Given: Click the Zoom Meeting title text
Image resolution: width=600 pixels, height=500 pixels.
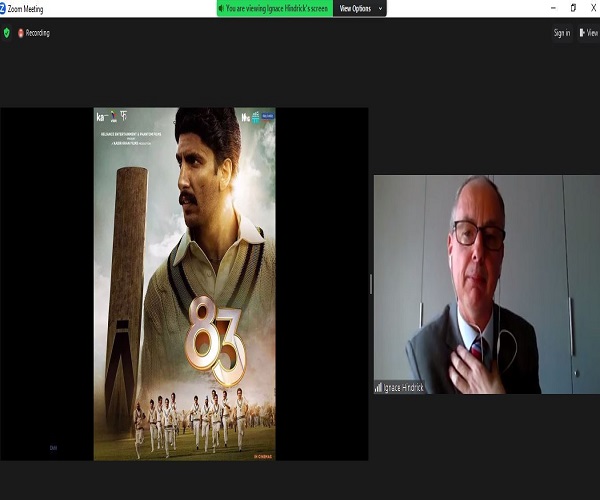Looking at the screenshot, I should click(25, 9).
